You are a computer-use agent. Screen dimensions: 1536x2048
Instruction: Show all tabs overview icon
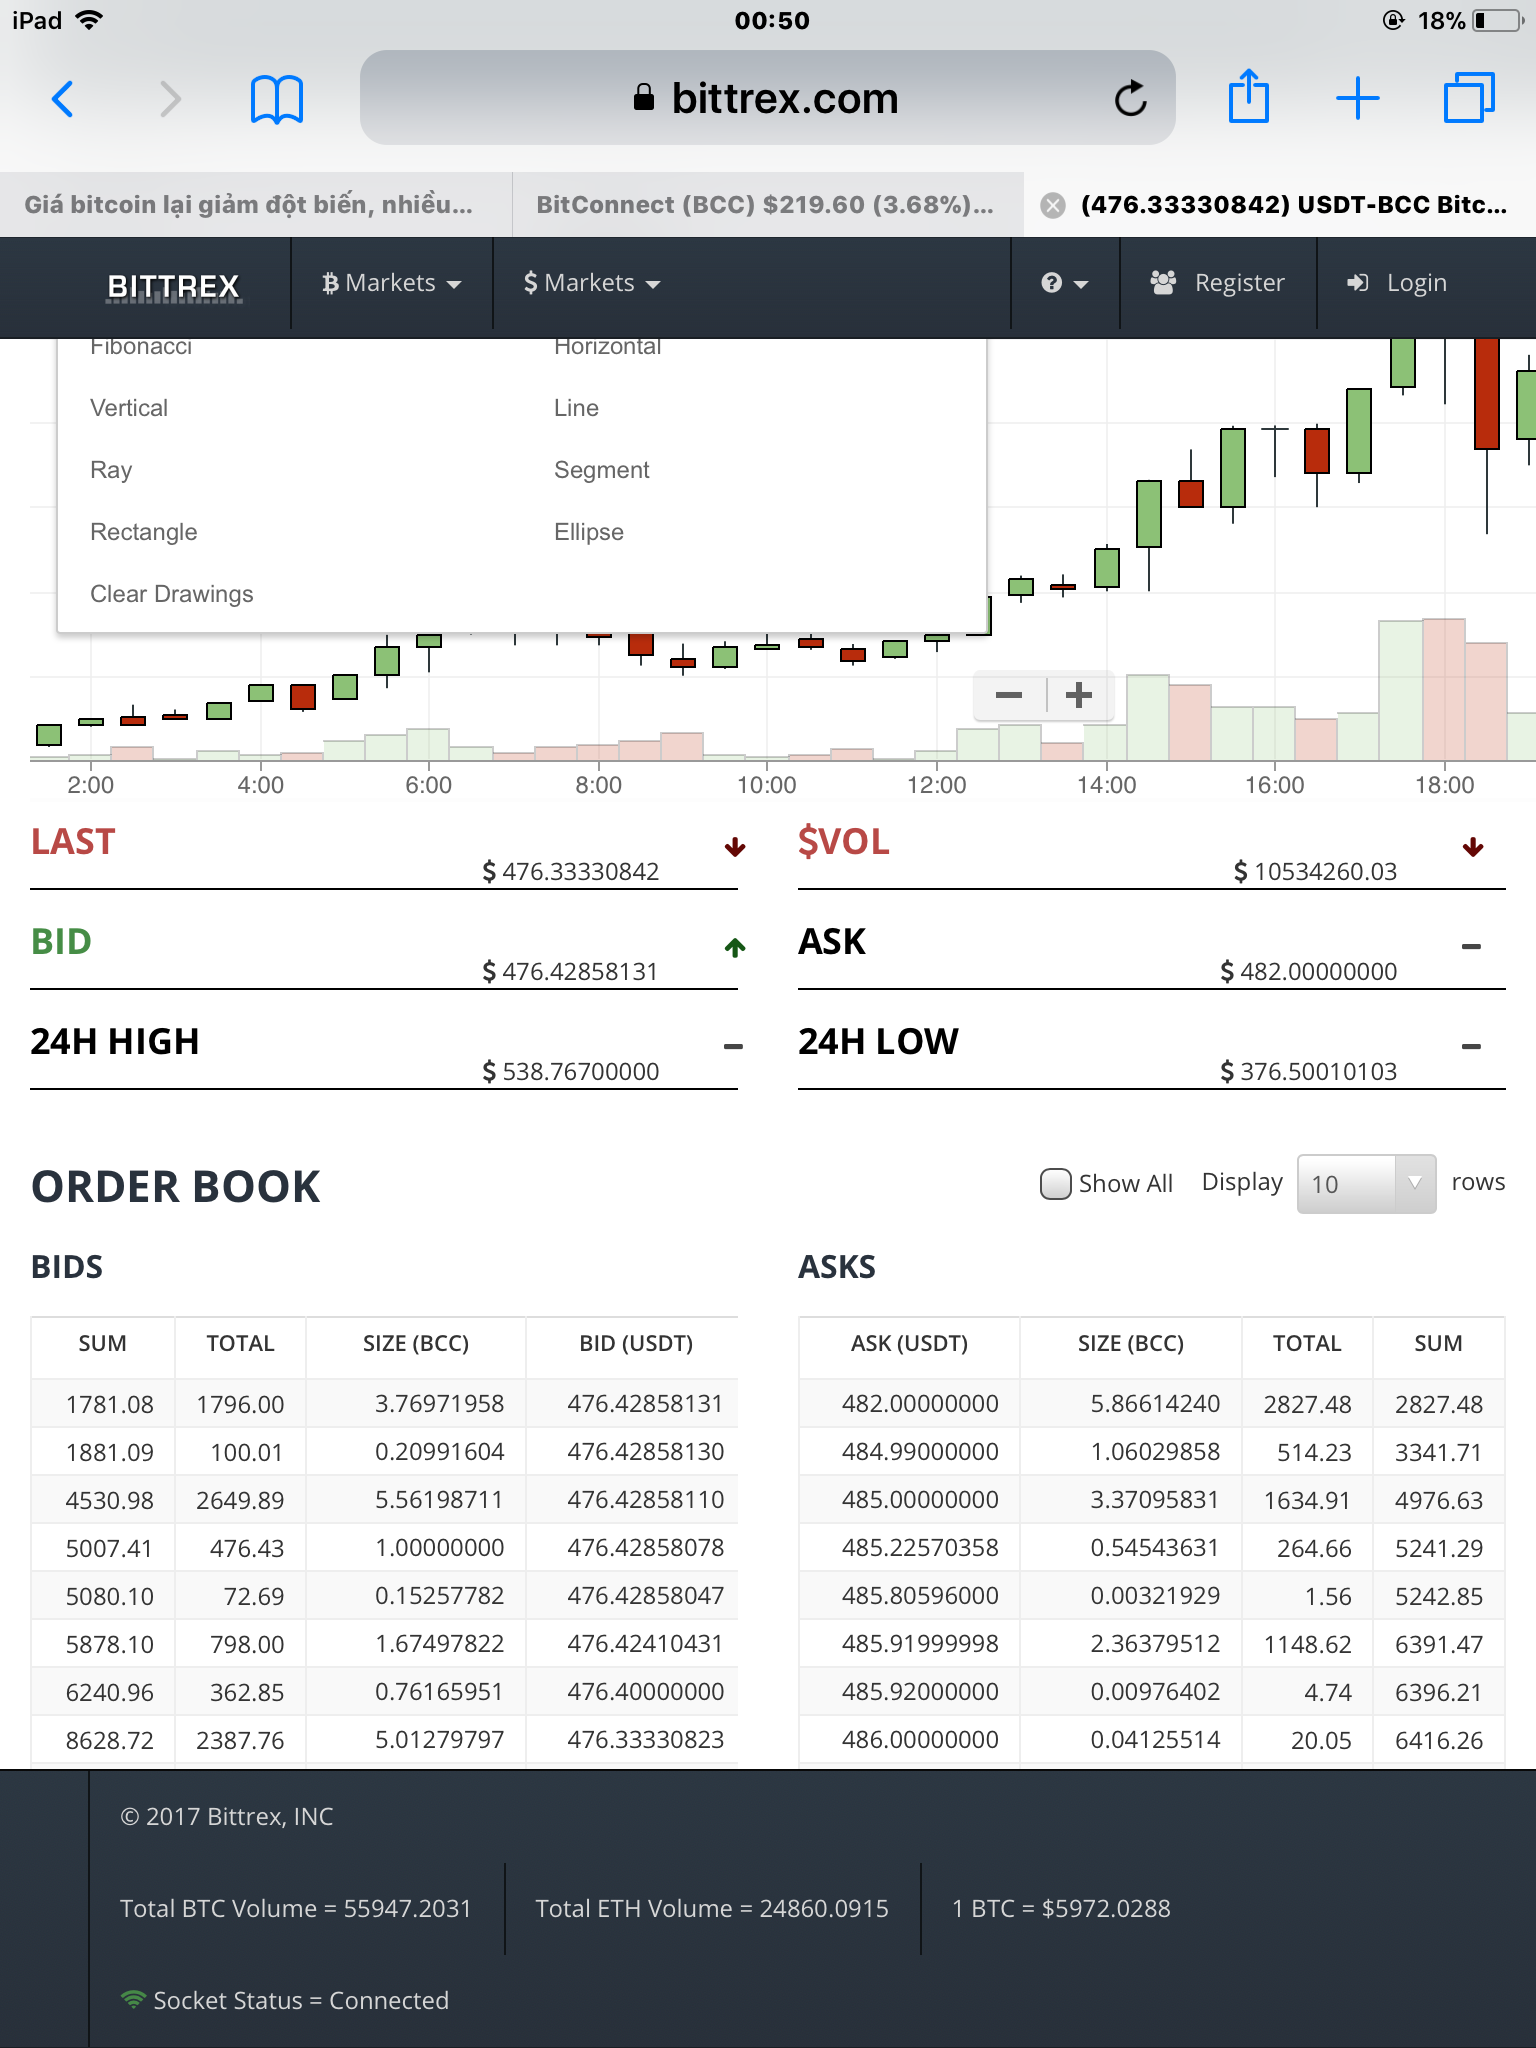click(1469, 98)
